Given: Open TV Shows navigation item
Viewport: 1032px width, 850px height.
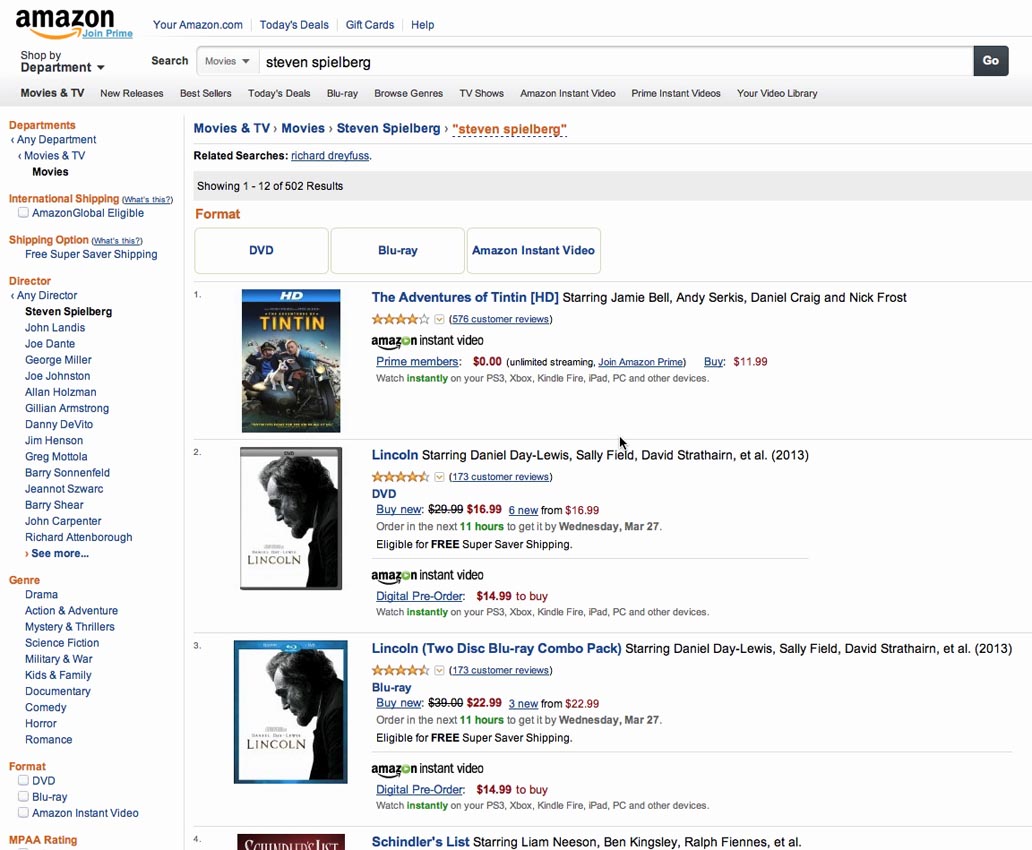Looking at the screenshot, I should click(481, 93).
